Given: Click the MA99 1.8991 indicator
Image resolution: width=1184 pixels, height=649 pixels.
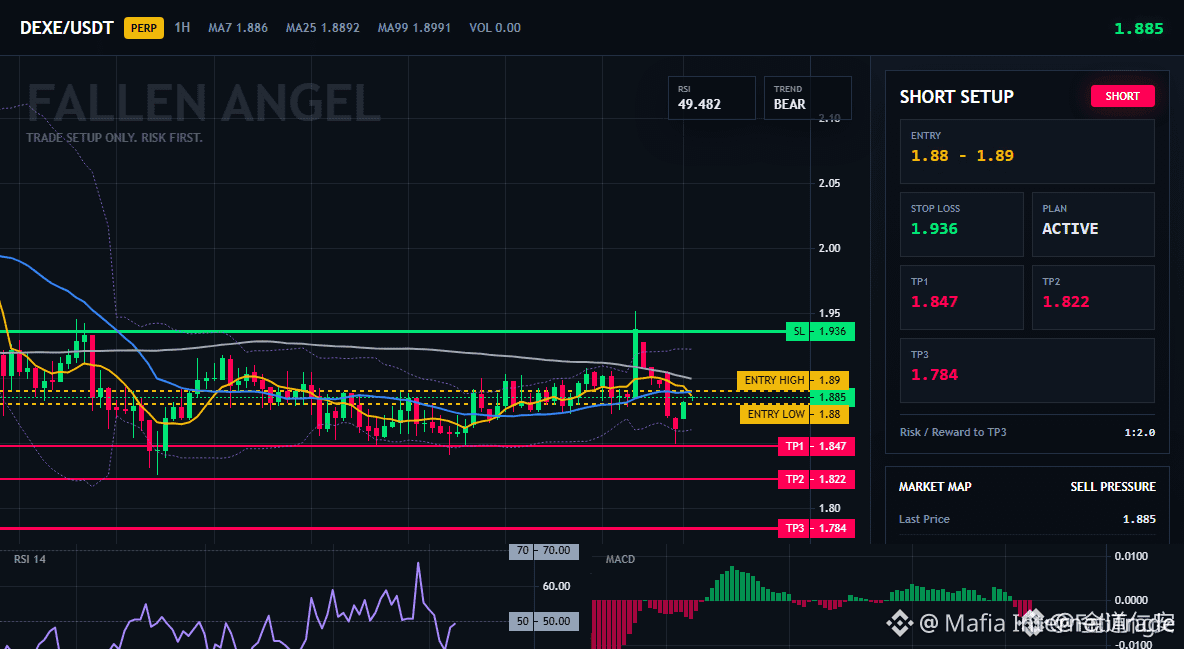Looking at the screenshot, I should 414,27.
